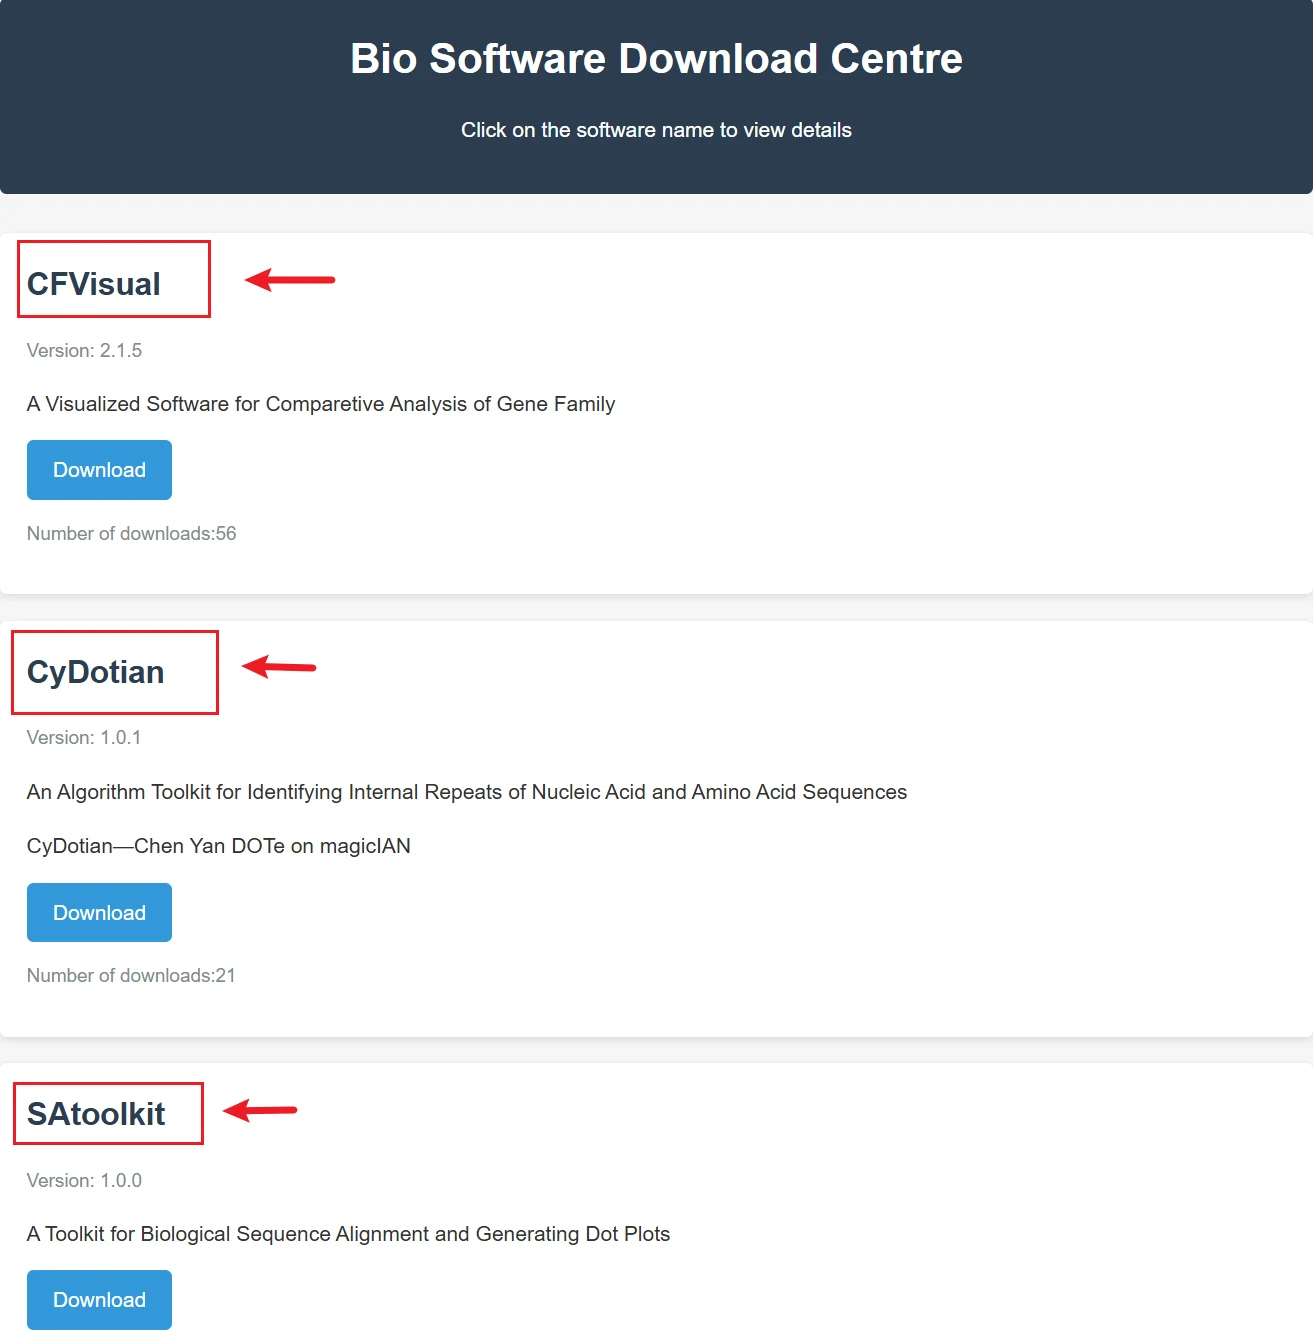Click the Chen Yan DOTe subtitle text

tap(218, 845)
